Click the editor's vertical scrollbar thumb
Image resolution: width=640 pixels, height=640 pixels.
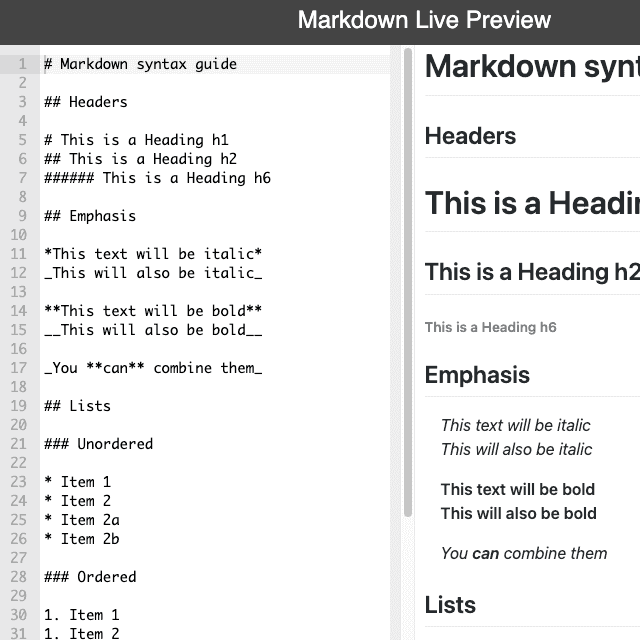coord(408,282)
